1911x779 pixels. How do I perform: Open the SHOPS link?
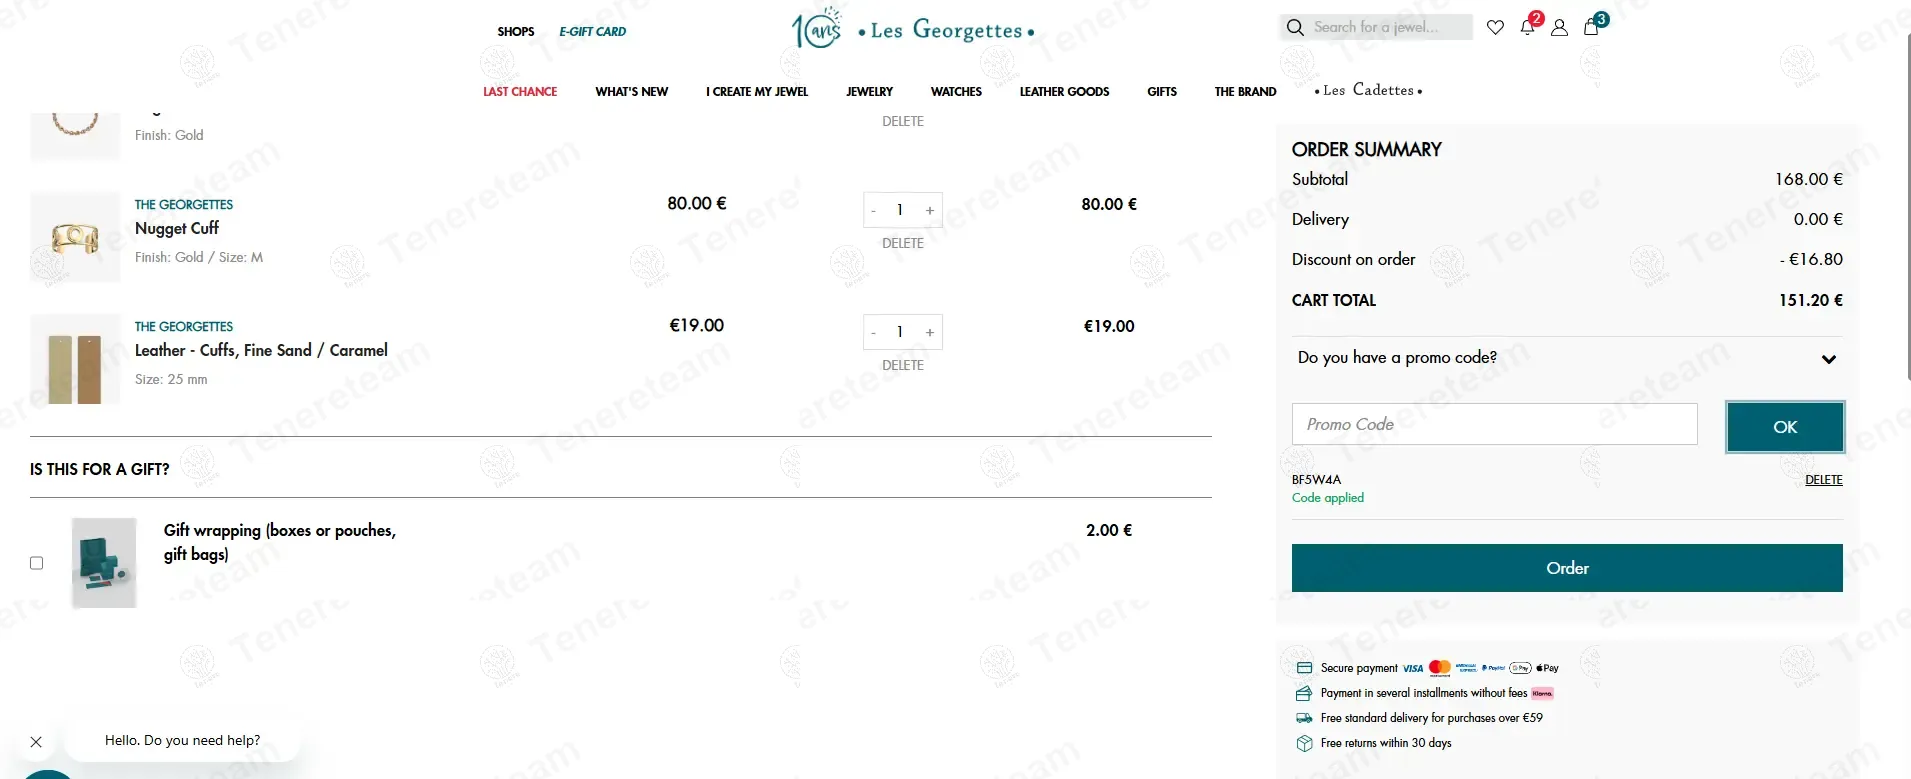click(x=516, y=32)
